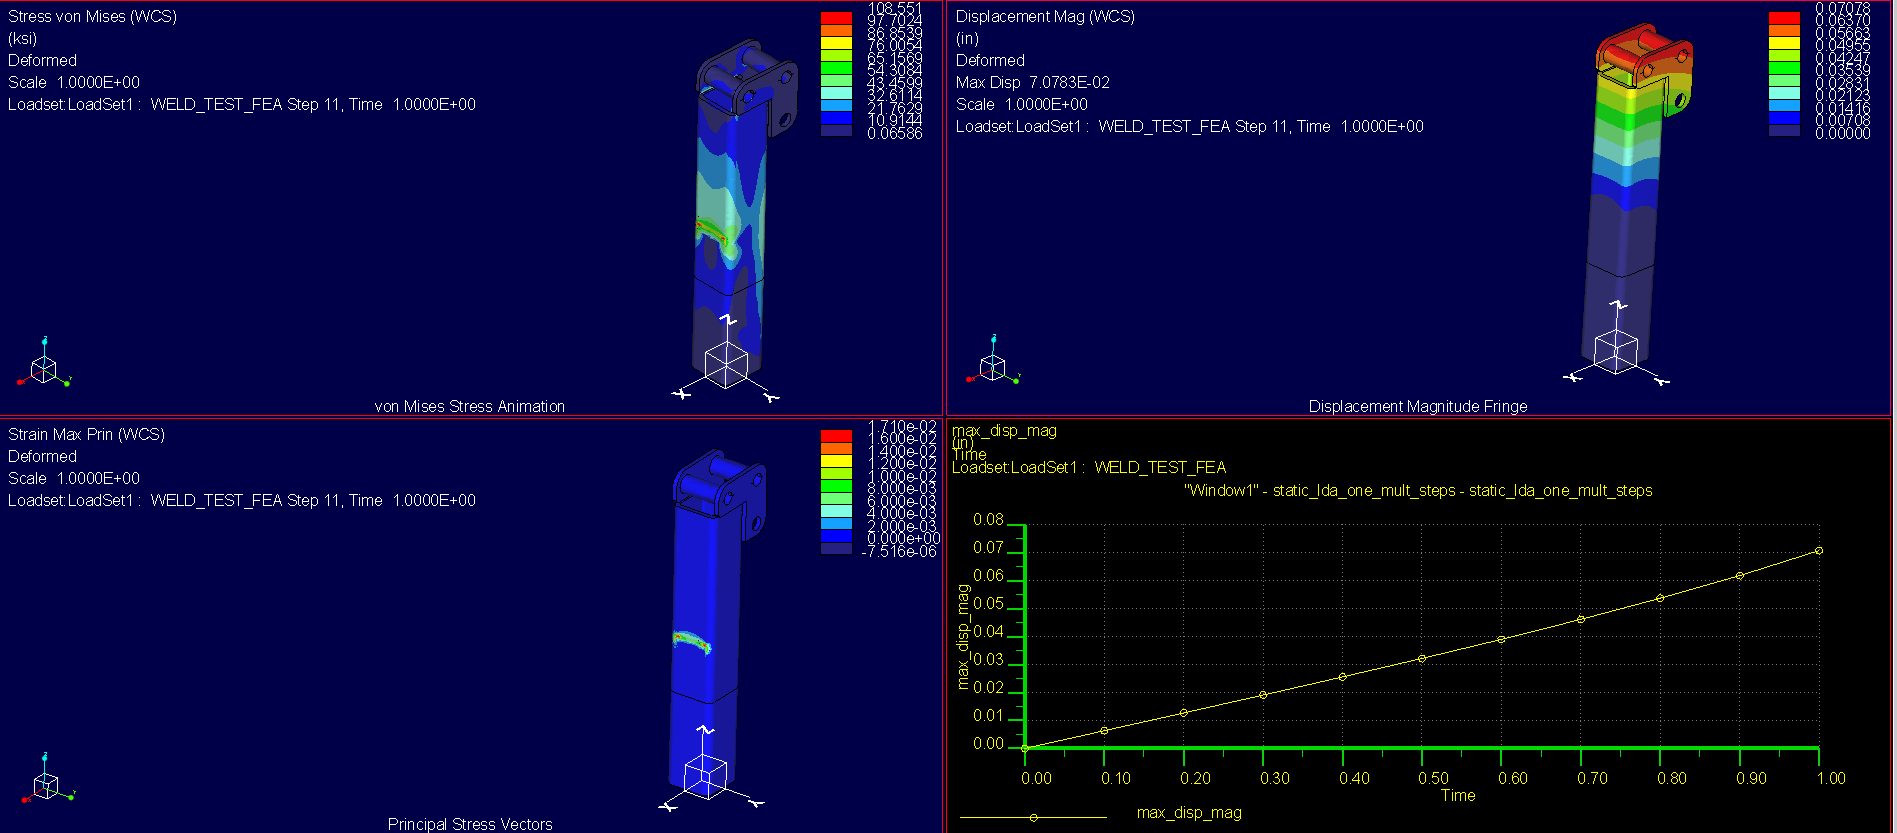Click the max_disp_mag legend text below the graph

1189,812
